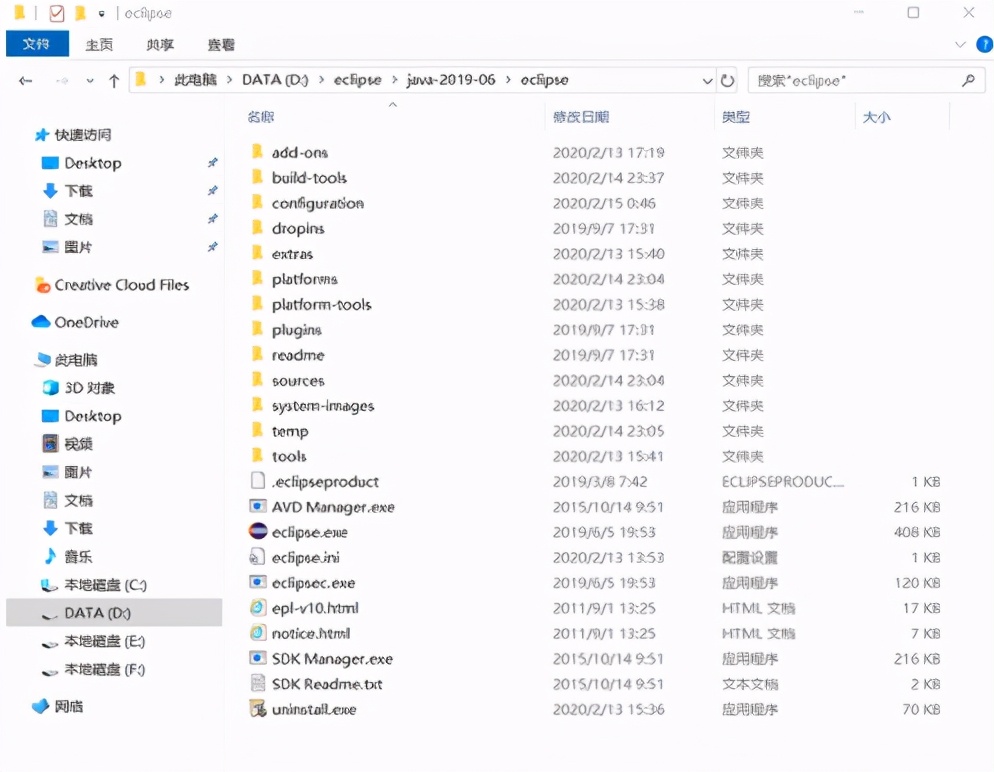
Task: Open the File ribbon tab
Action: (37, 44)
